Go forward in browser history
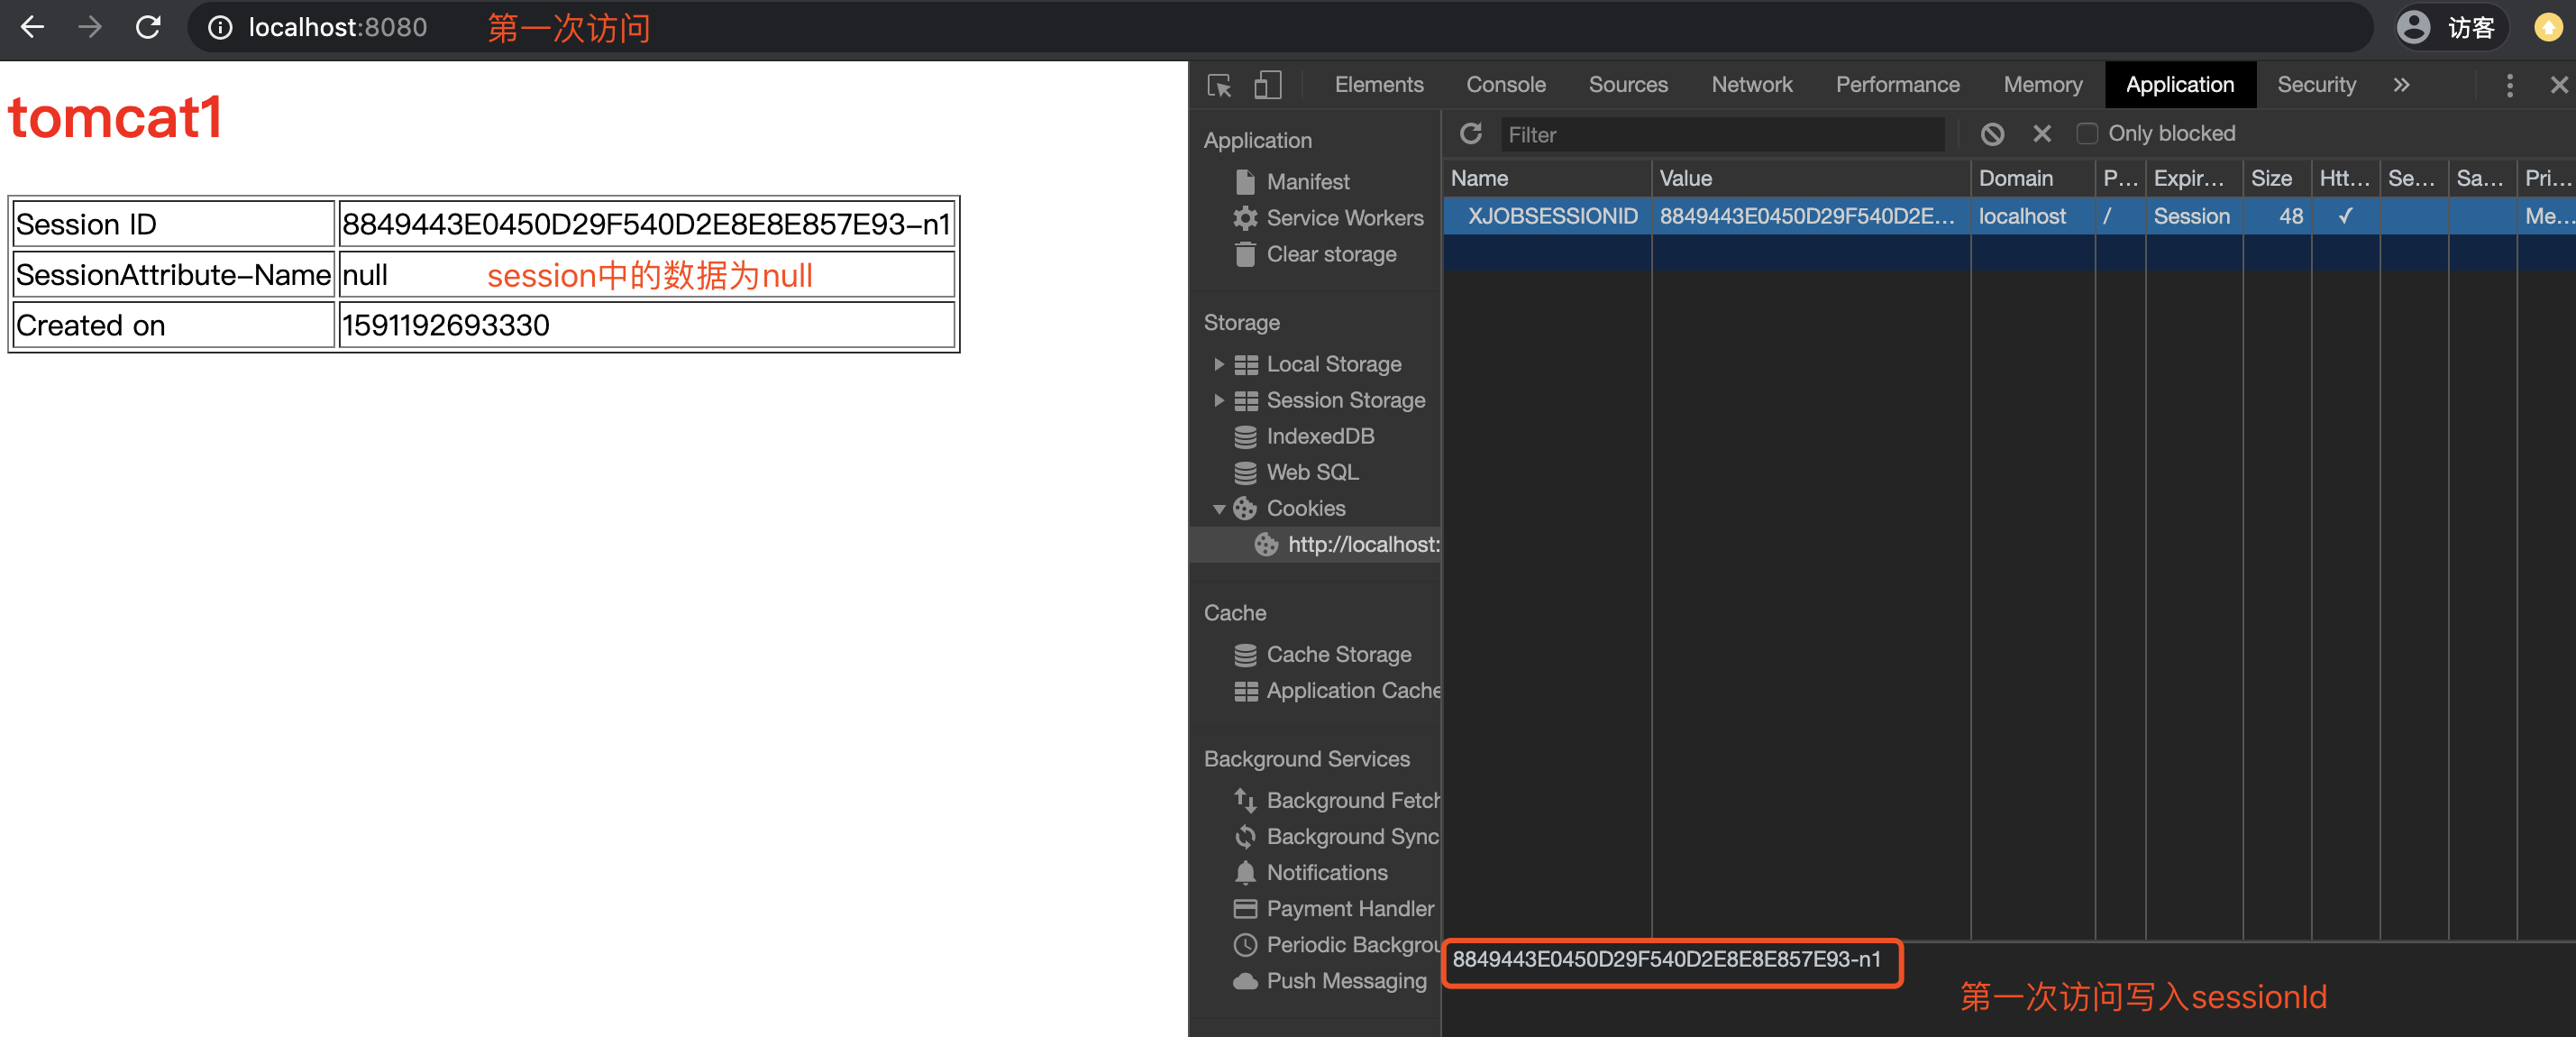The image size is (2576, 1037). tap(90, 27)
